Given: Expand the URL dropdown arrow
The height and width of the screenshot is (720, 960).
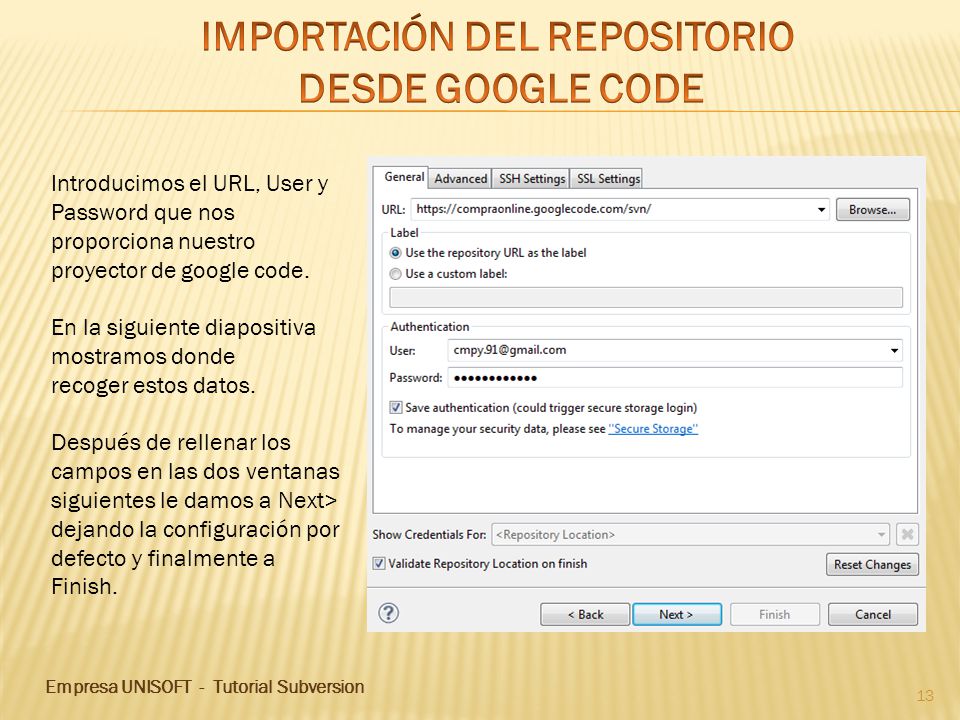Looking at the screenshot, I should [x=821, y=210].
